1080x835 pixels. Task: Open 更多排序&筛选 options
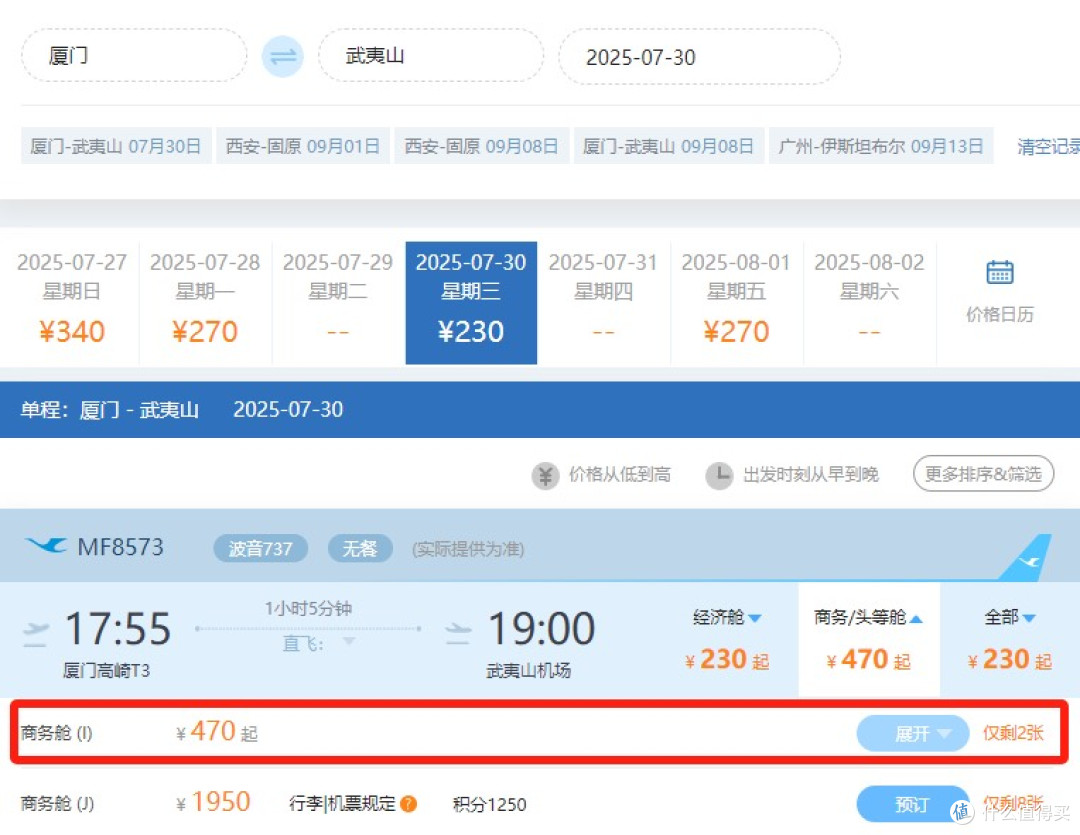coord(984,474)
